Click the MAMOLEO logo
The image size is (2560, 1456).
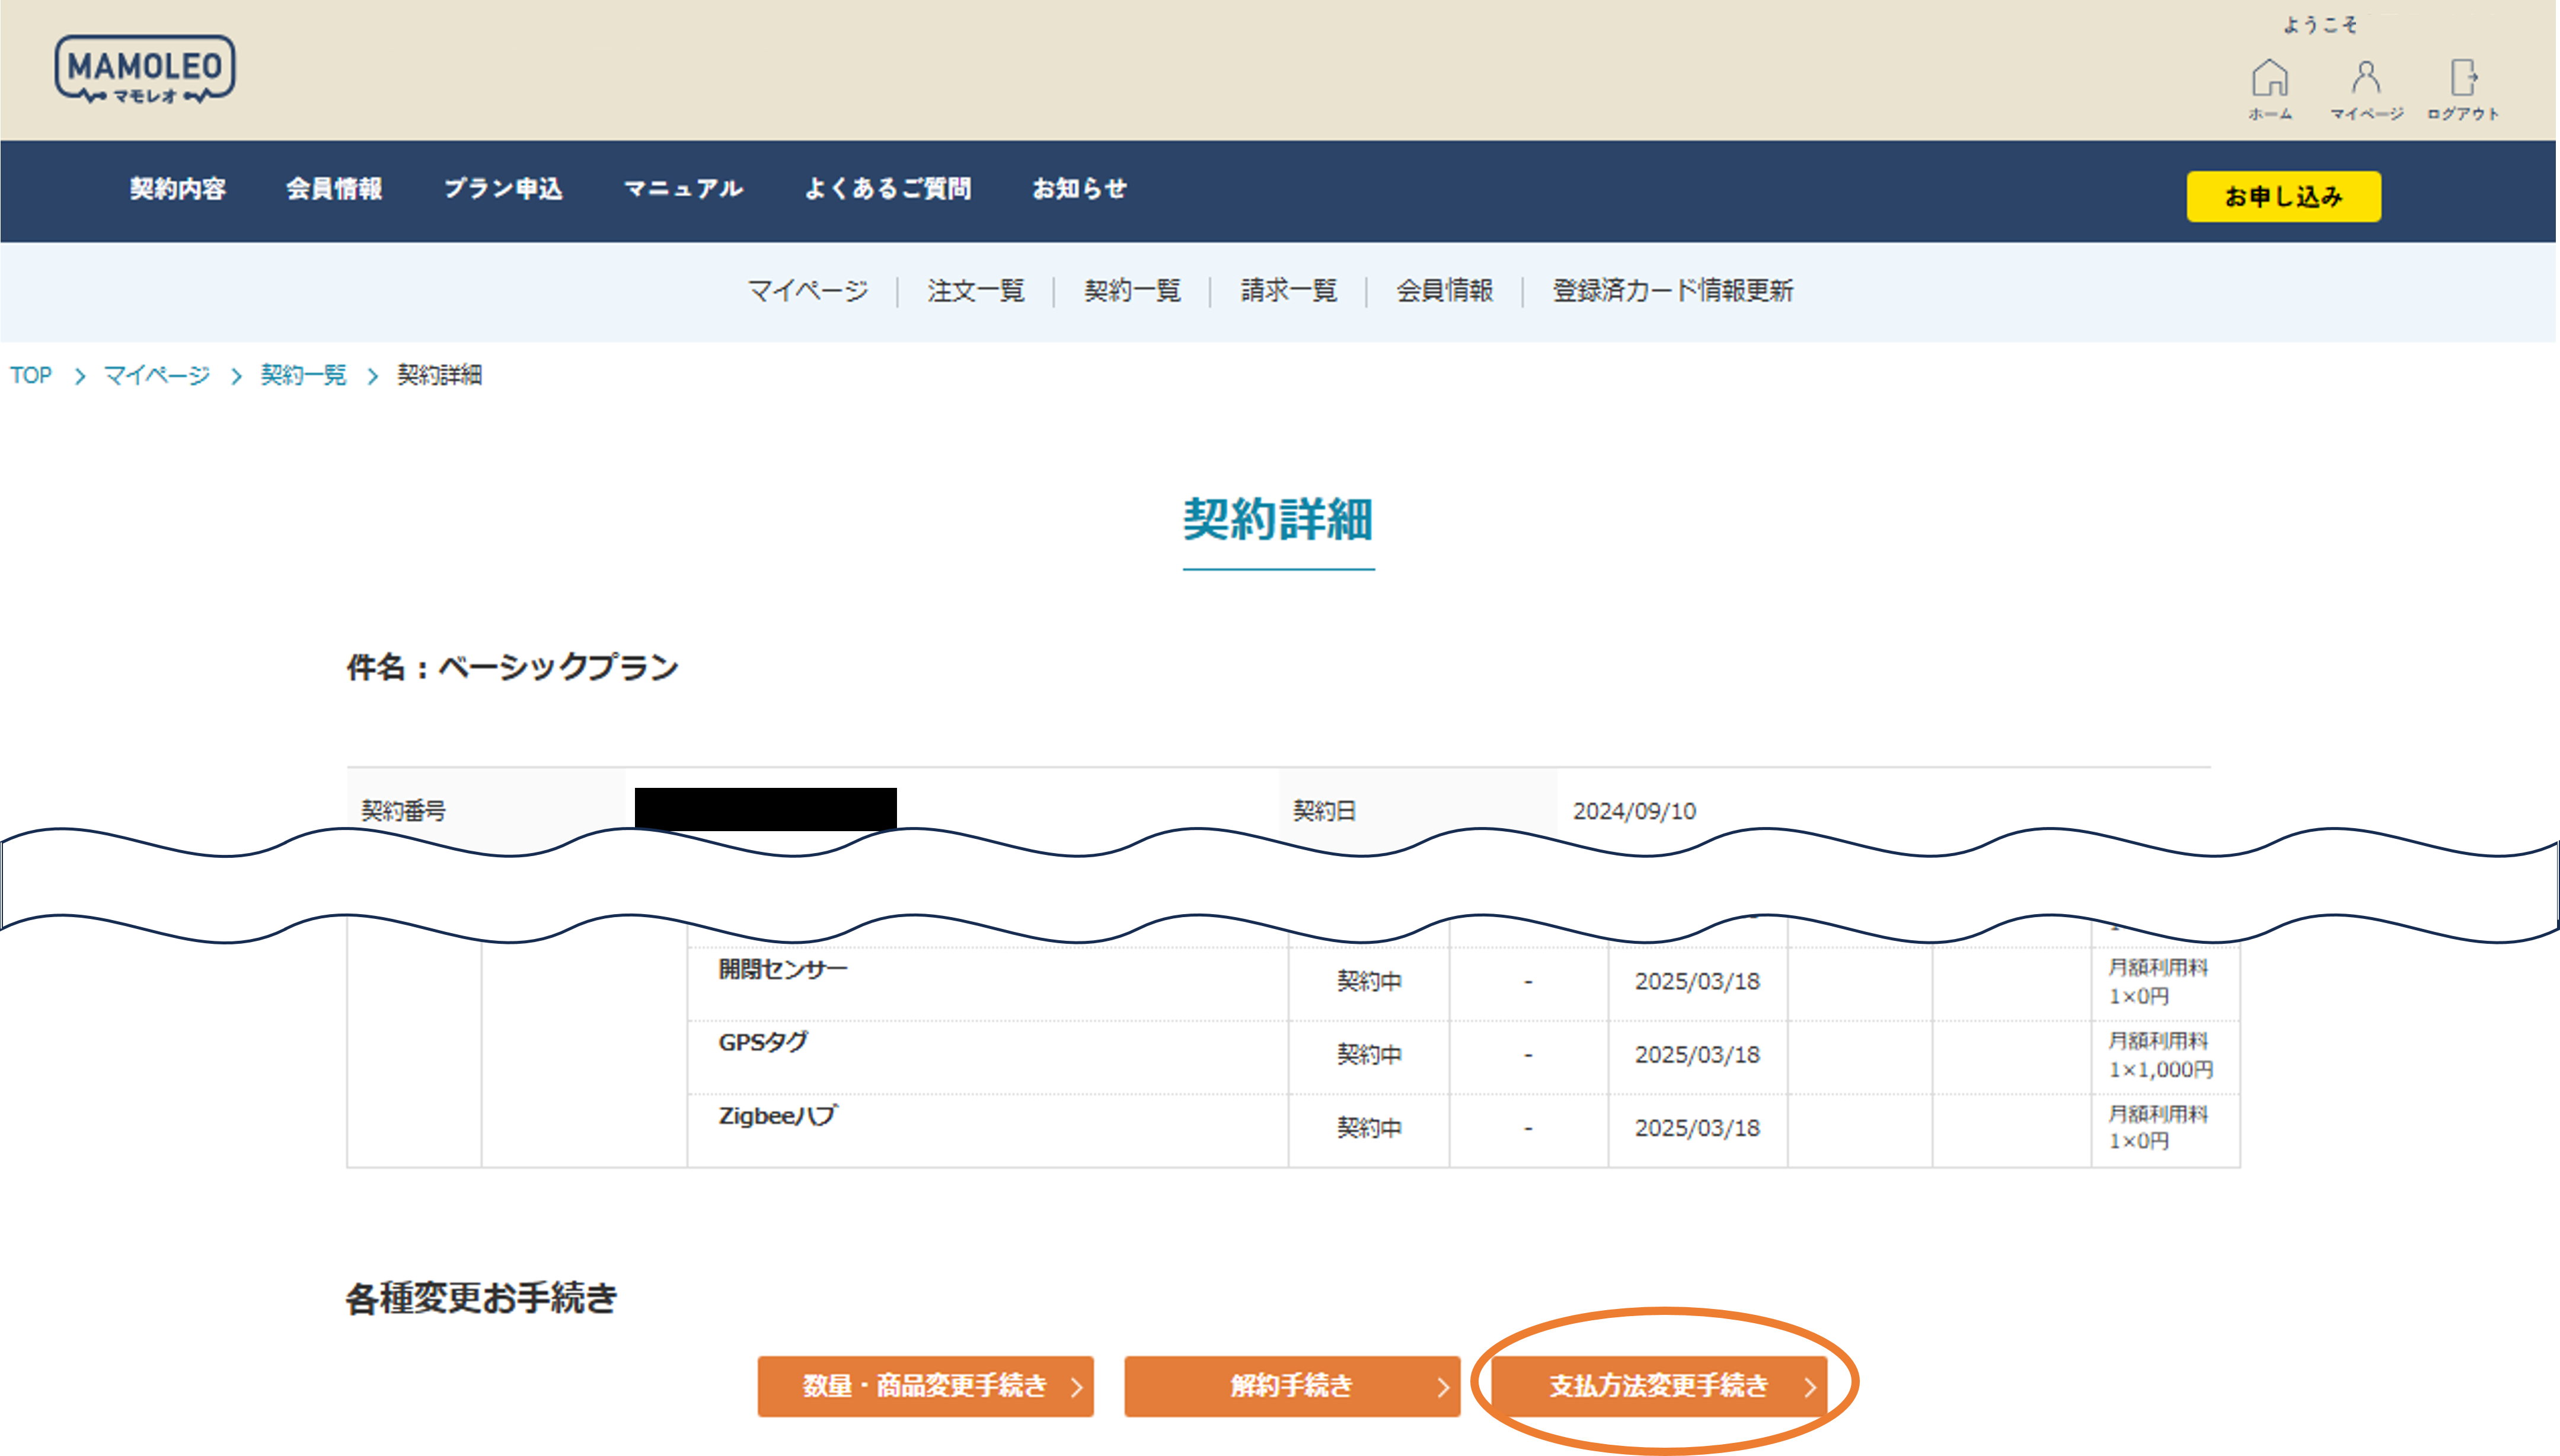pyautogui.click(x=145, y=69)
